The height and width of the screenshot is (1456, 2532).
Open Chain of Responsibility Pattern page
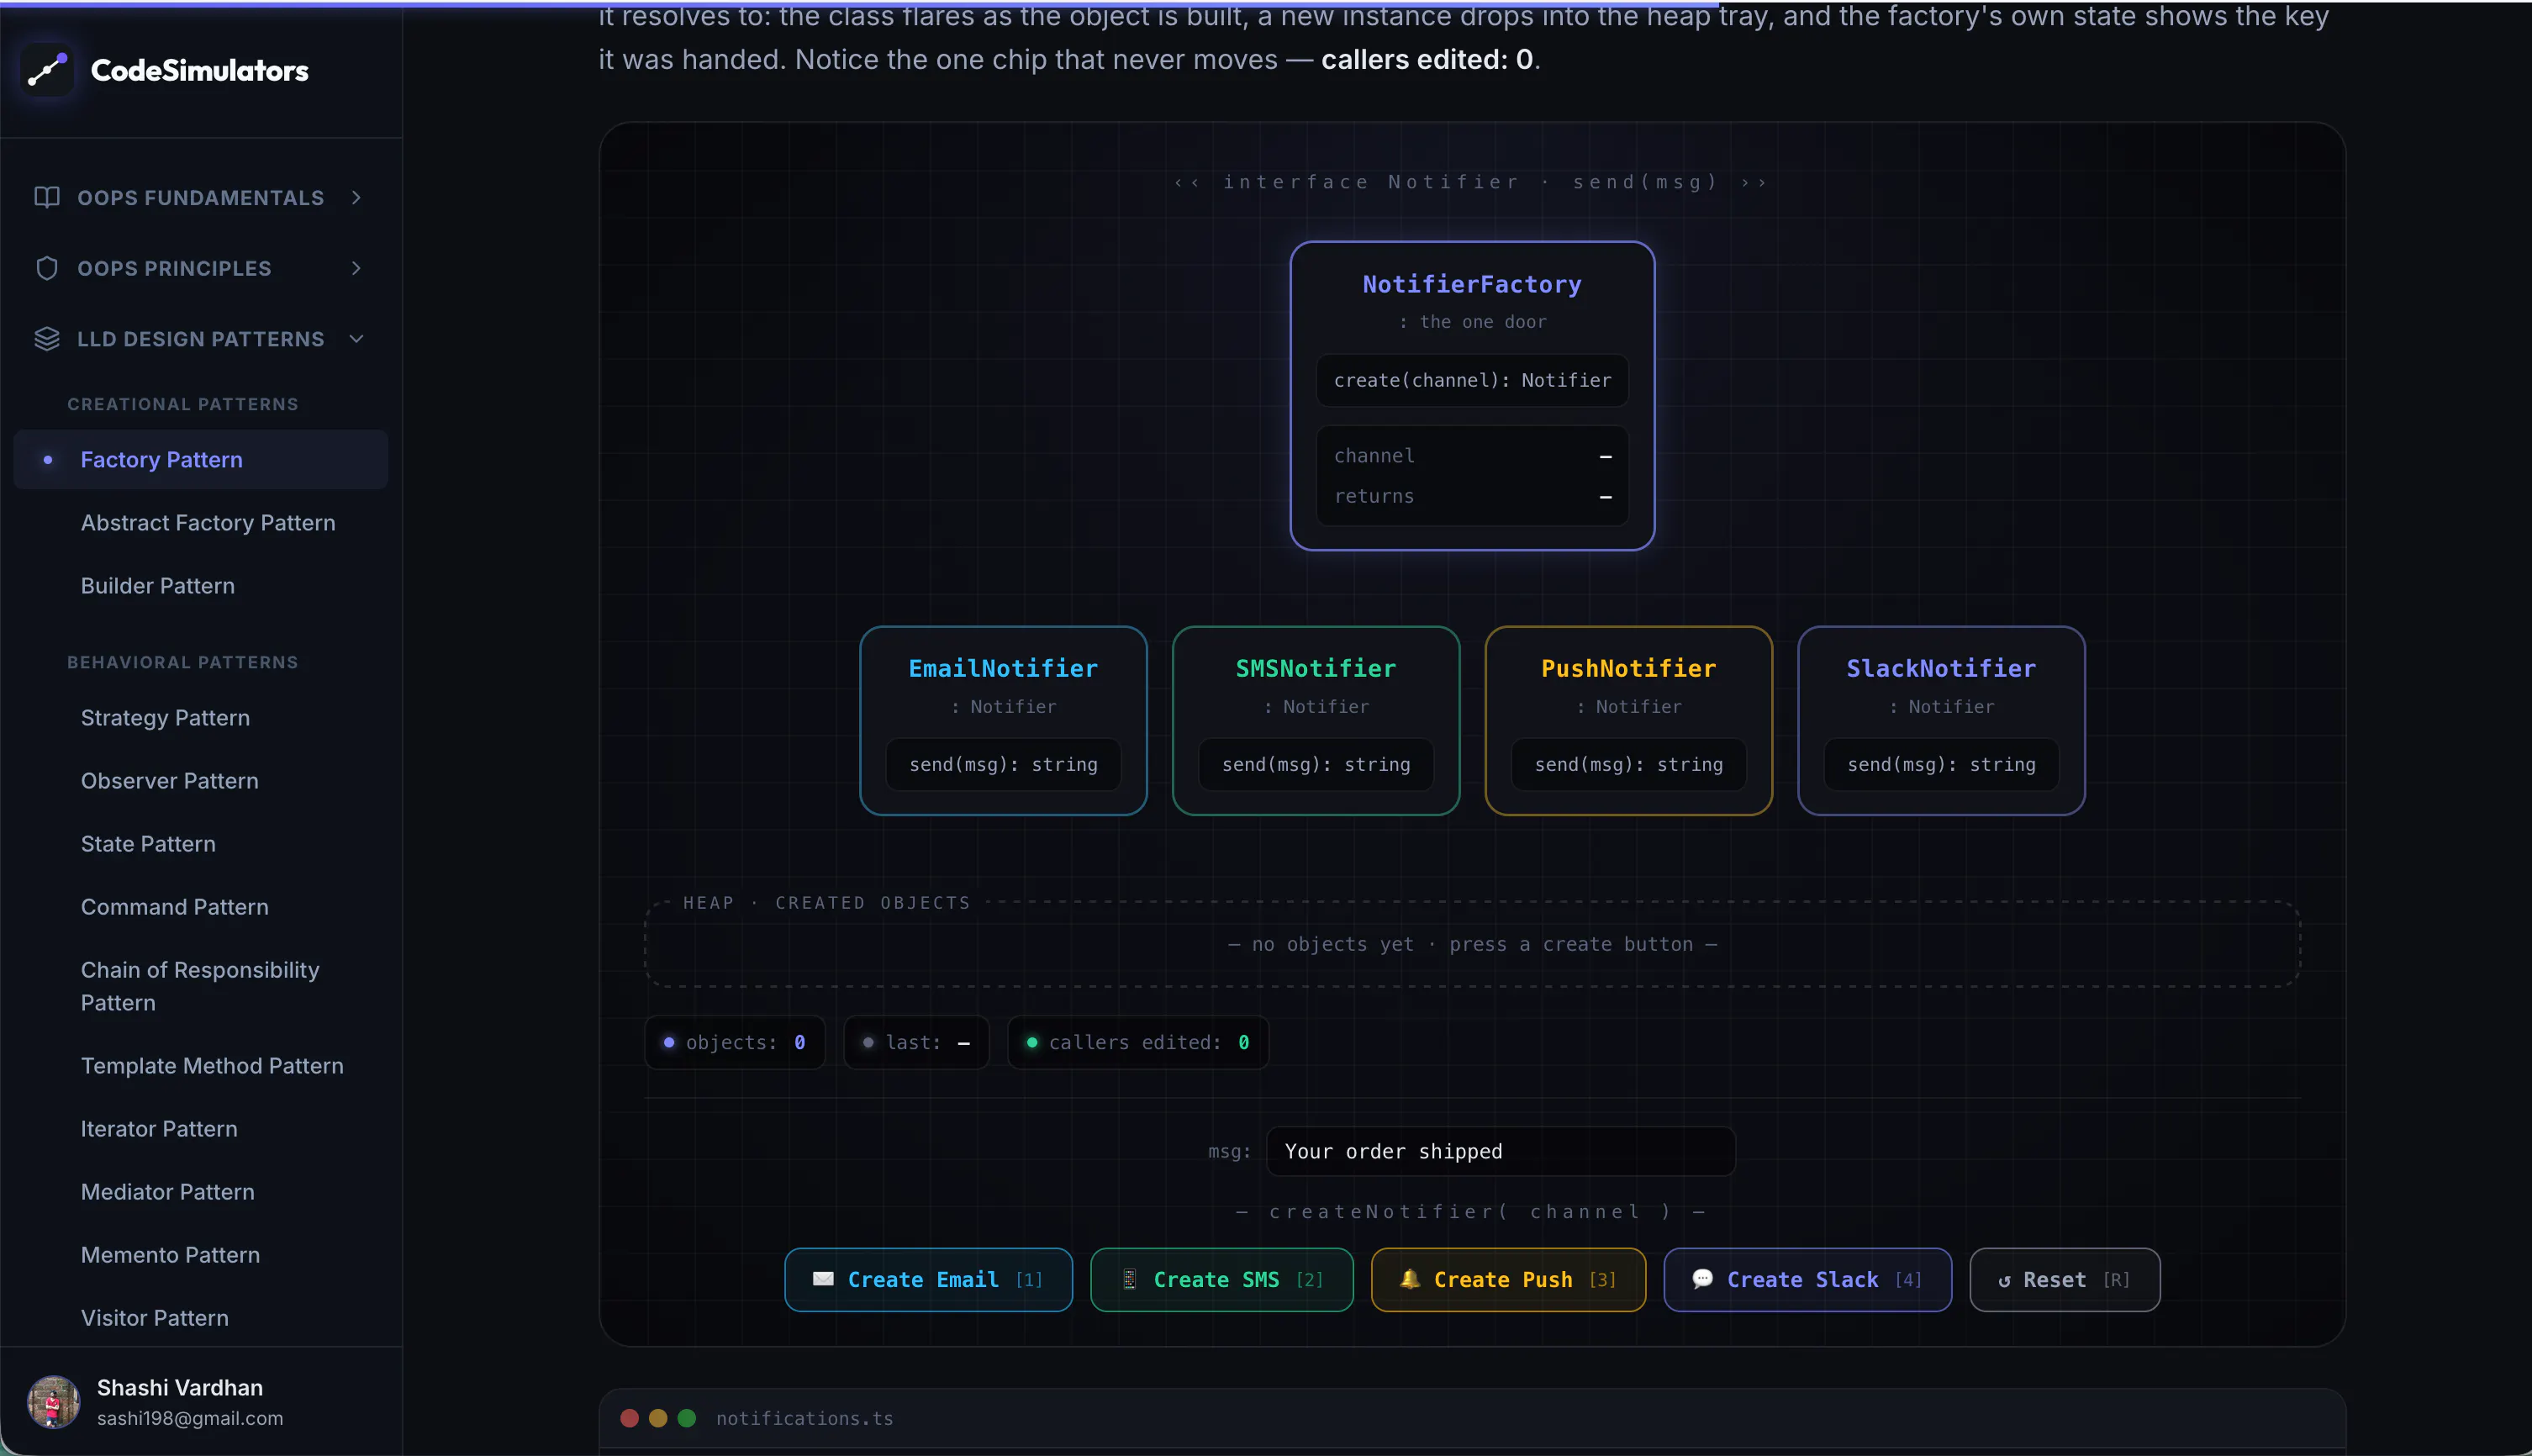200,986
